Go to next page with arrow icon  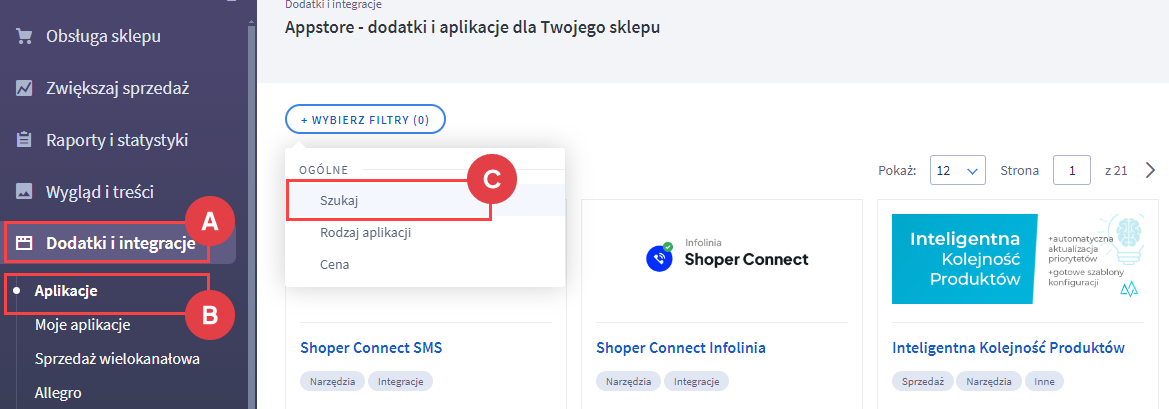click(1150, 170)
